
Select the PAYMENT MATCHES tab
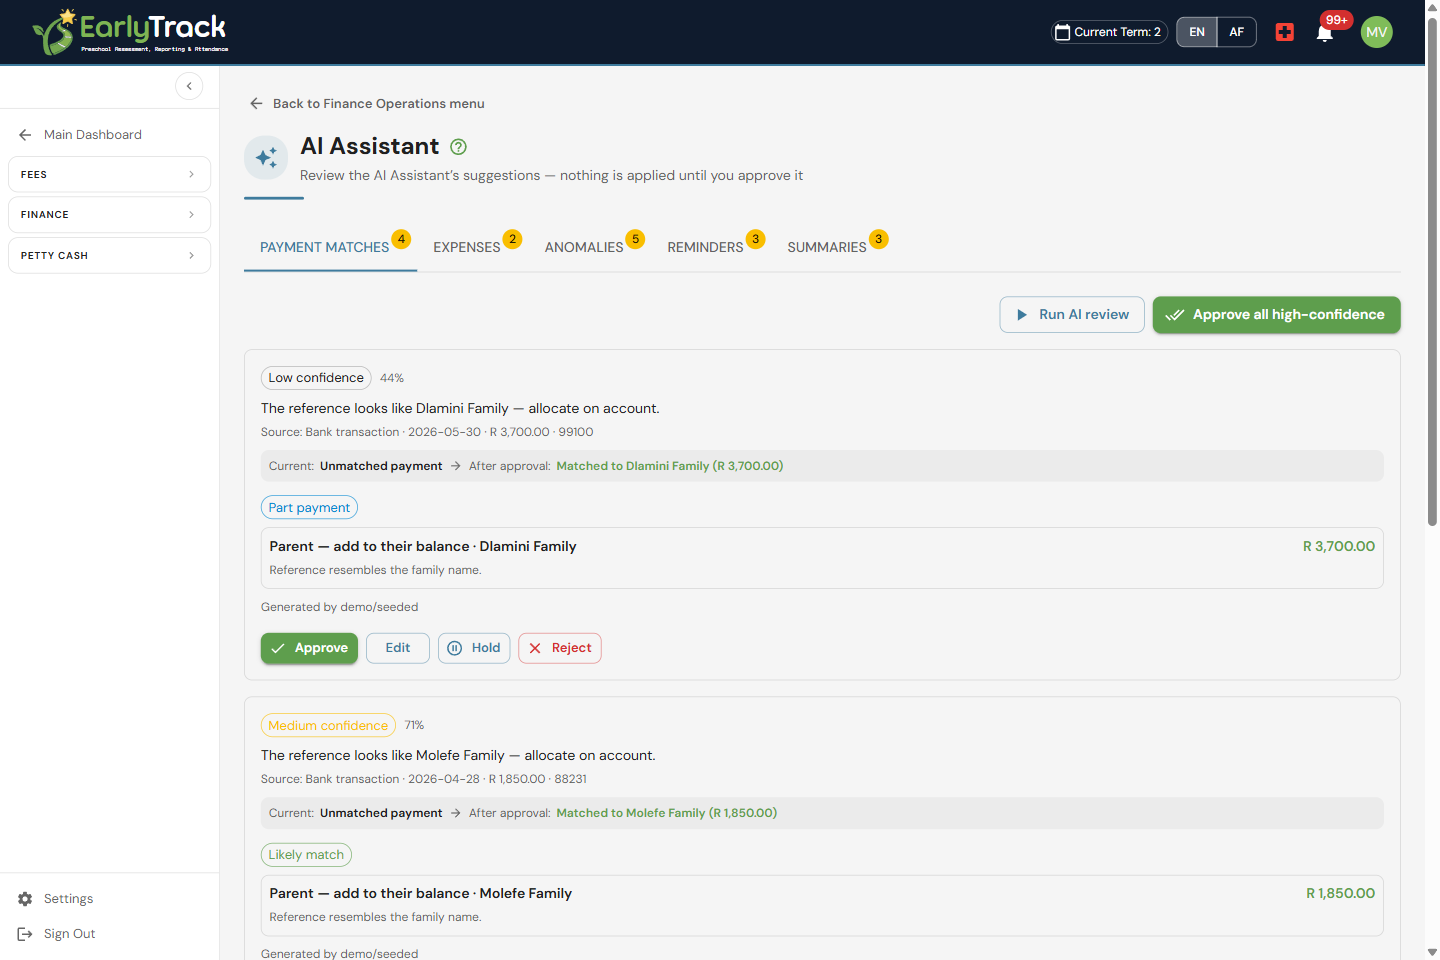tap(330, 247)
